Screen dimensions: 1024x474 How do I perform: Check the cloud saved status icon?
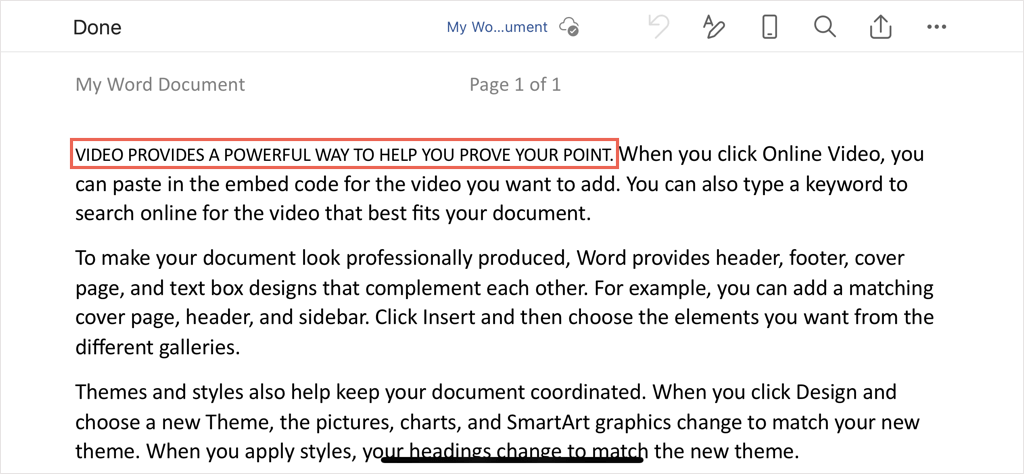click(569, 27)
